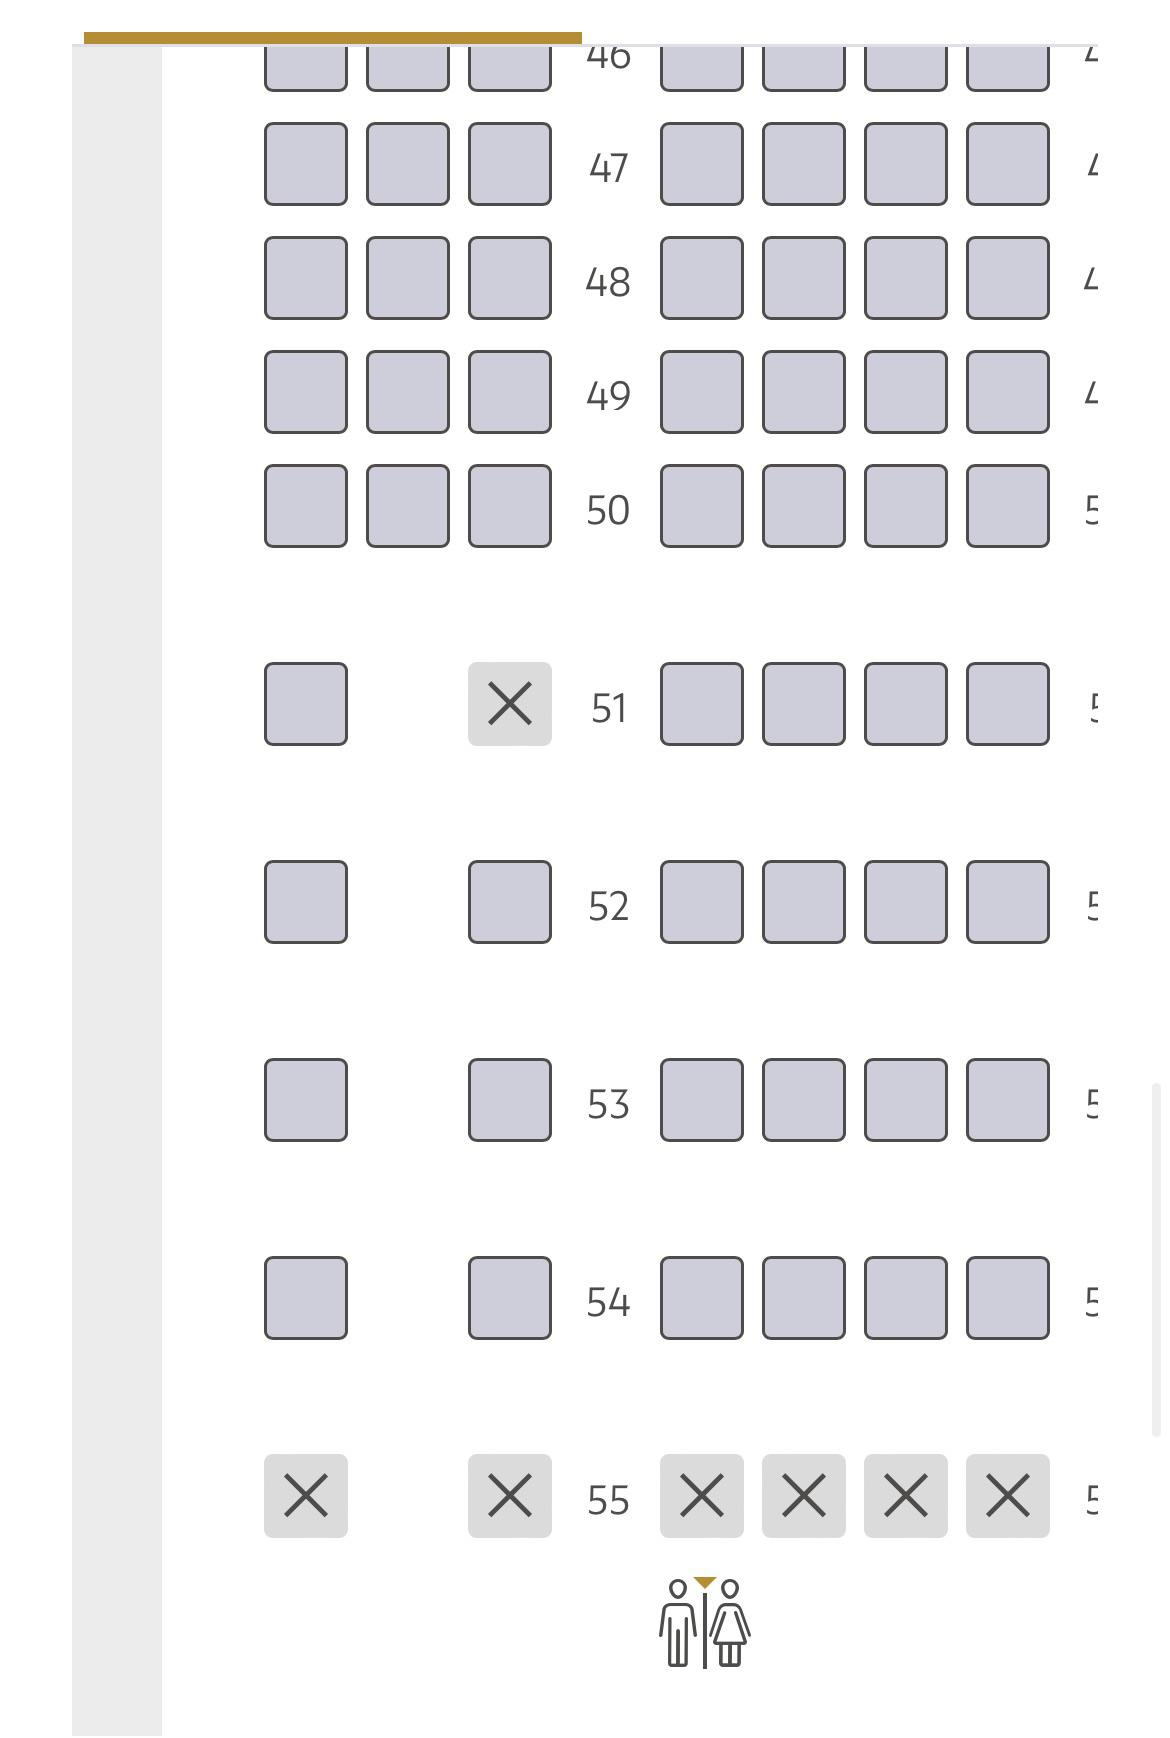The height and width of the screenshot is (1738, 1170).
Task: Select the leftmost seat in row 47
Action: click(305, 164)
